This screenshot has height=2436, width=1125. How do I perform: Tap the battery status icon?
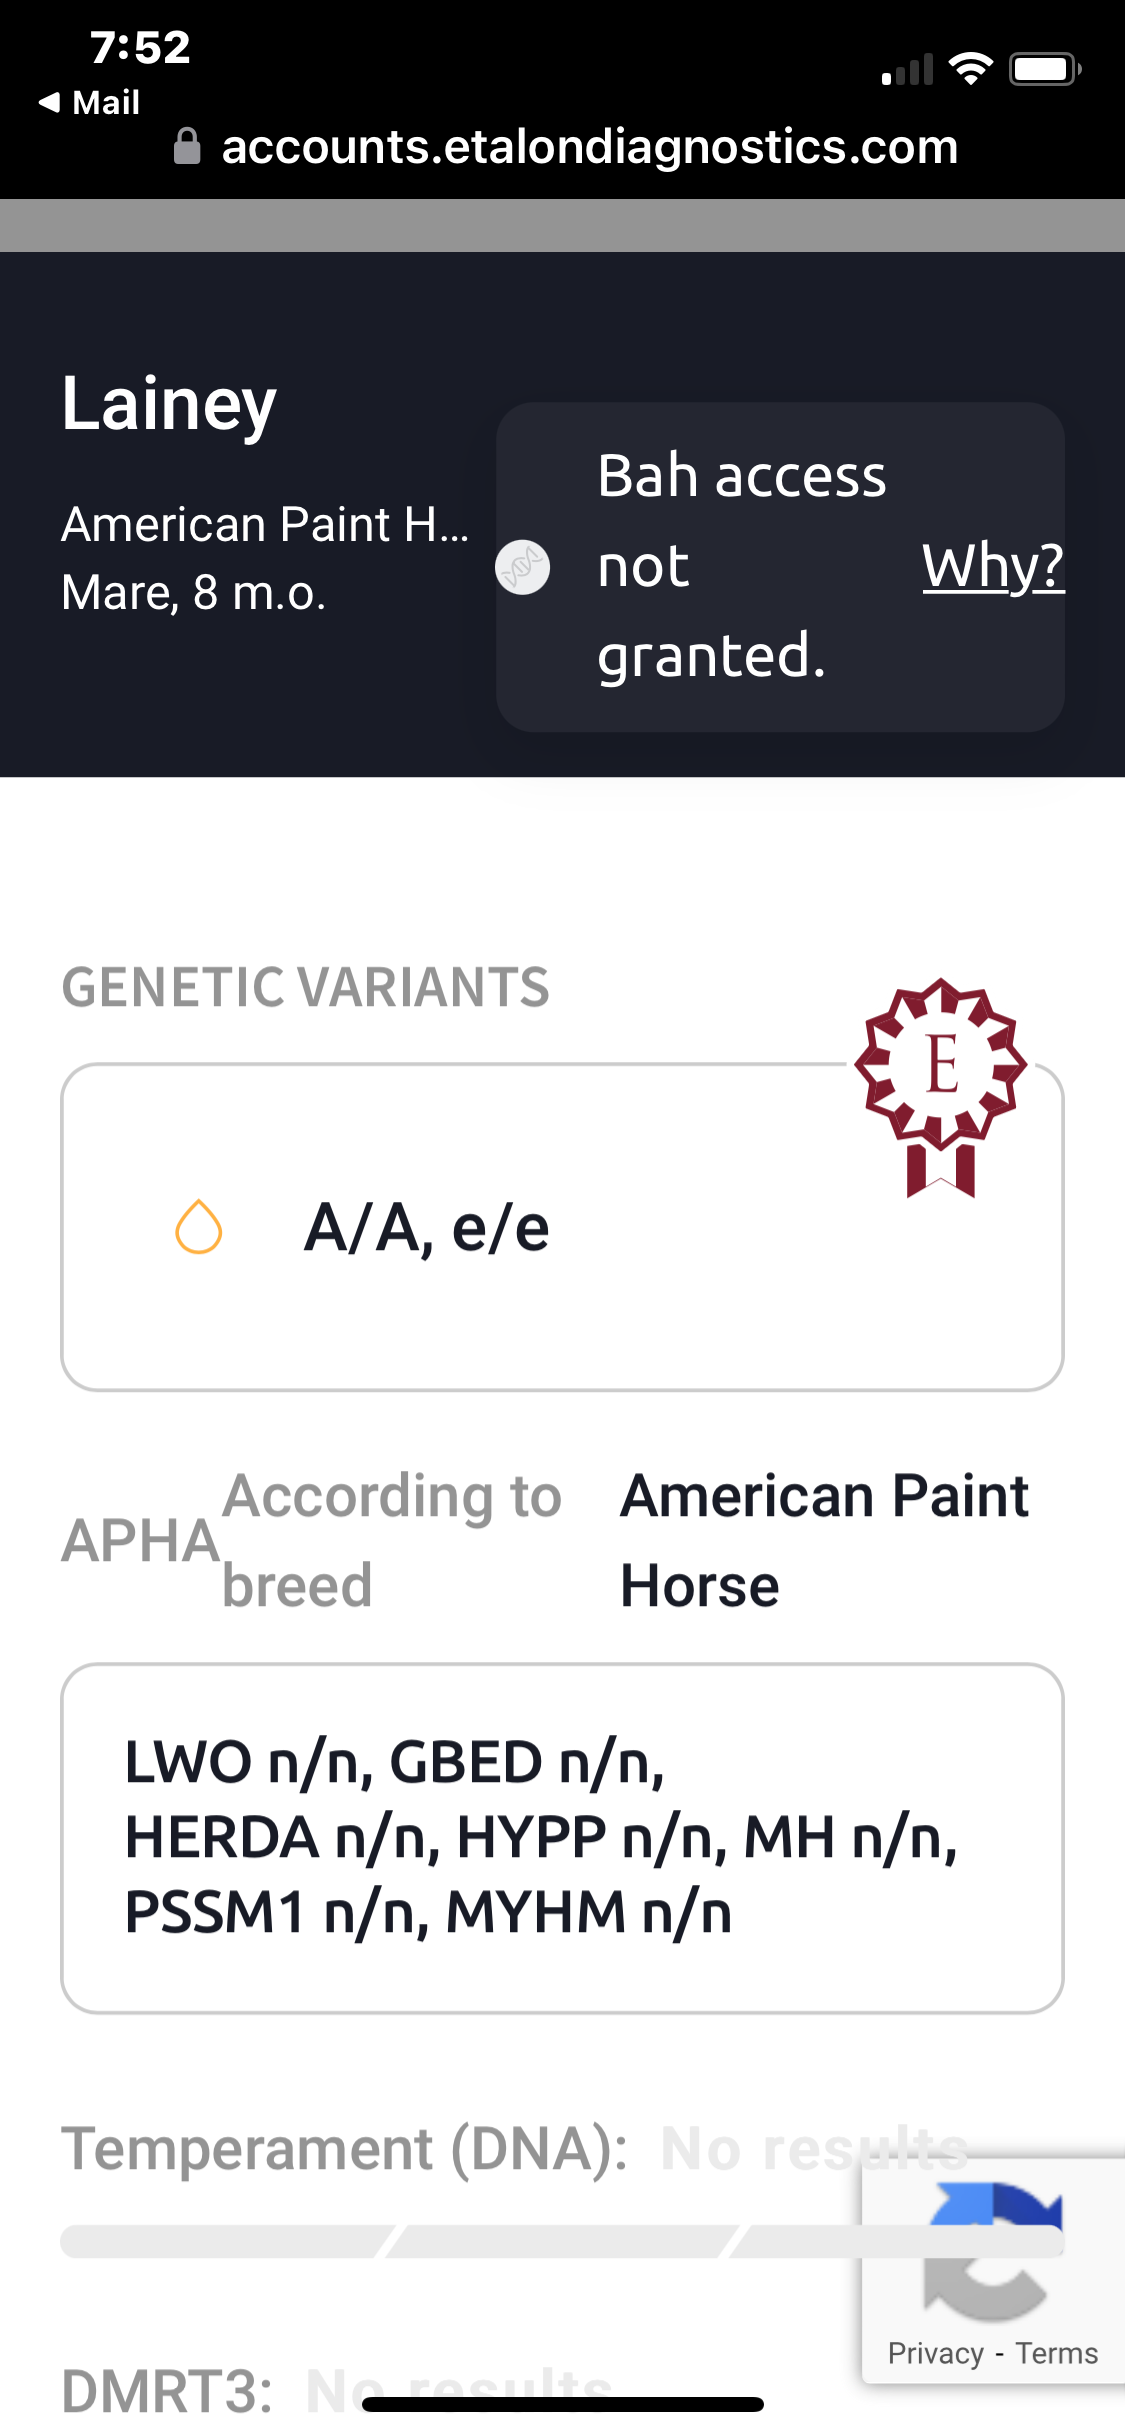coord(1045,69)
